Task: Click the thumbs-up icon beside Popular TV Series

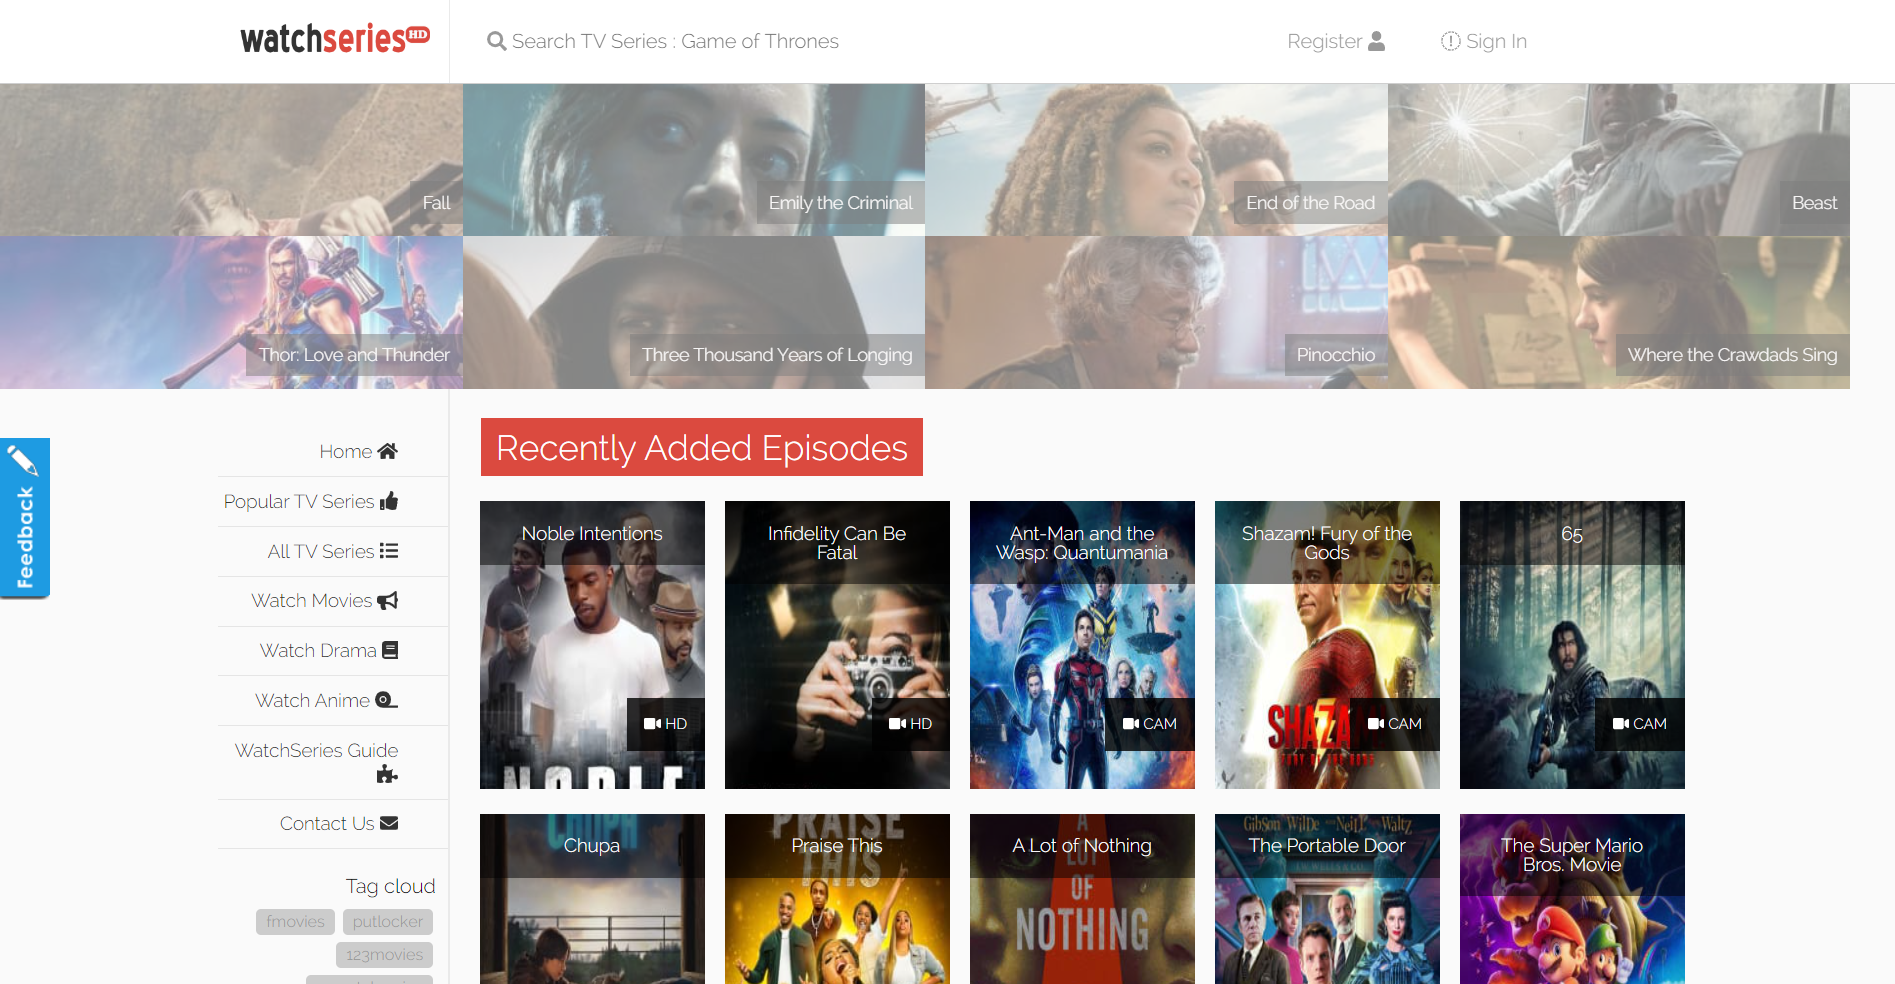Action: [389, 501]
